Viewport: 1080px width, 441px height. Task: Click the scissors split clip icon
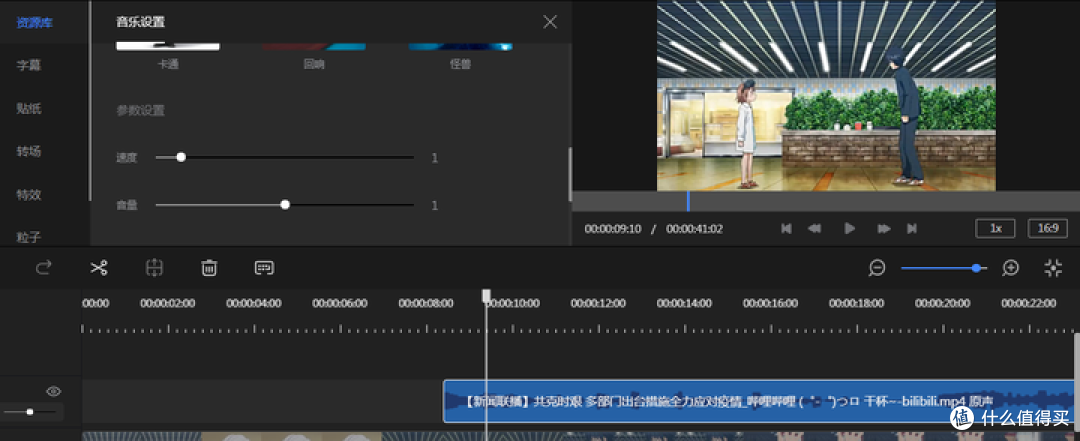tap(98, 268)
